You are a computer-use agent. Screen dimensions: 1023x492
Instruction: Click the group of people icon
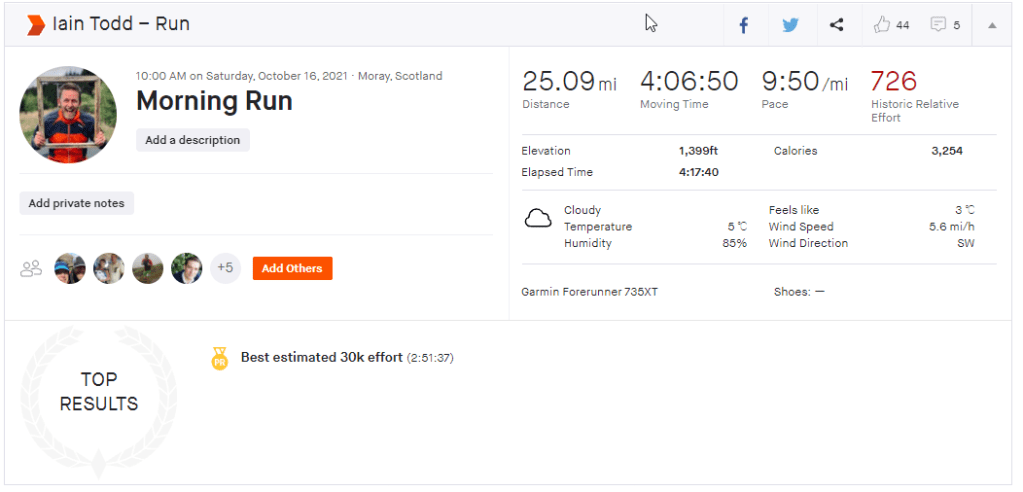click(x=31, y=268)
